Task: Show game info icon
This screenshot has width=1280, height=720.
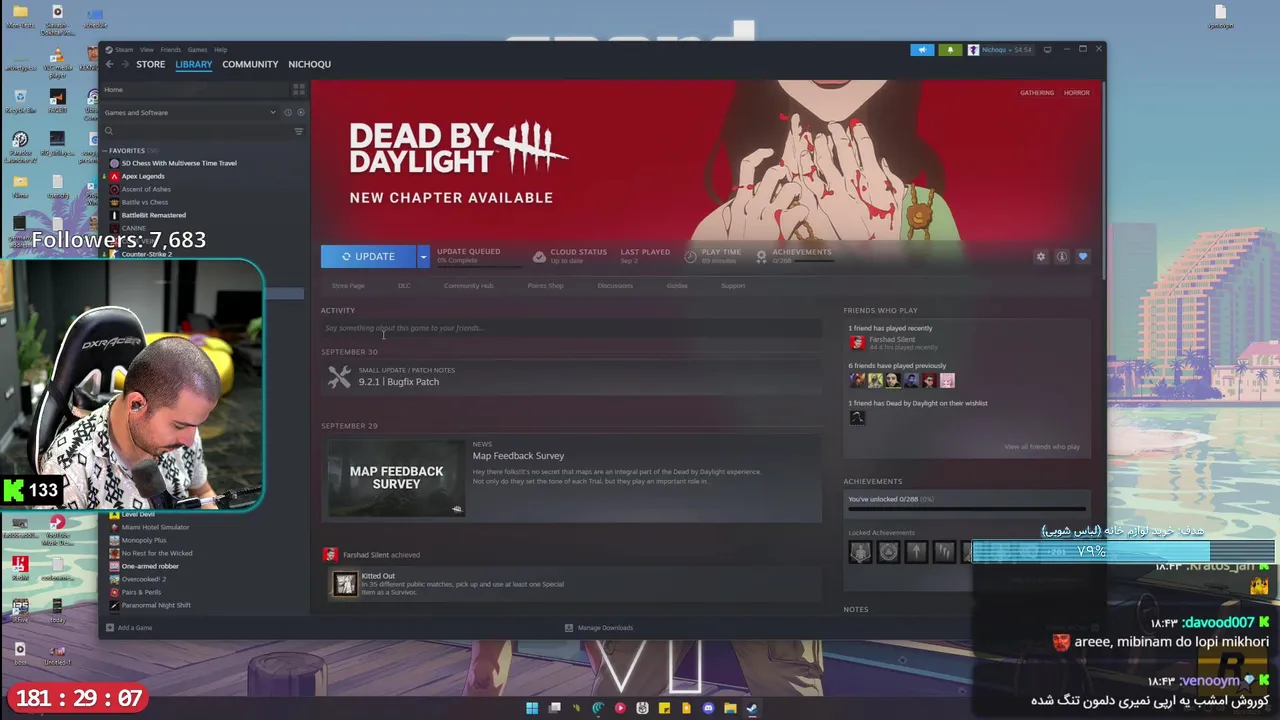Action: pyautogui.click(x=1062, y=257)
